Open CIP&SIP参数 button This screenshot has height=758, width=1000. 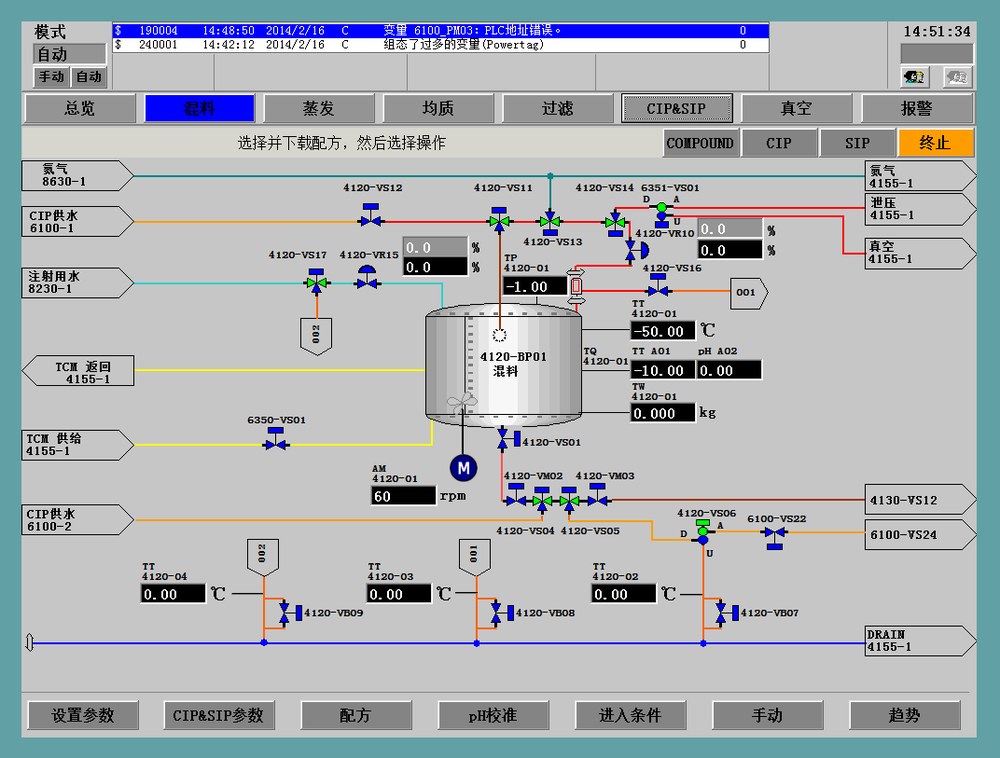[x=219, y=715]
